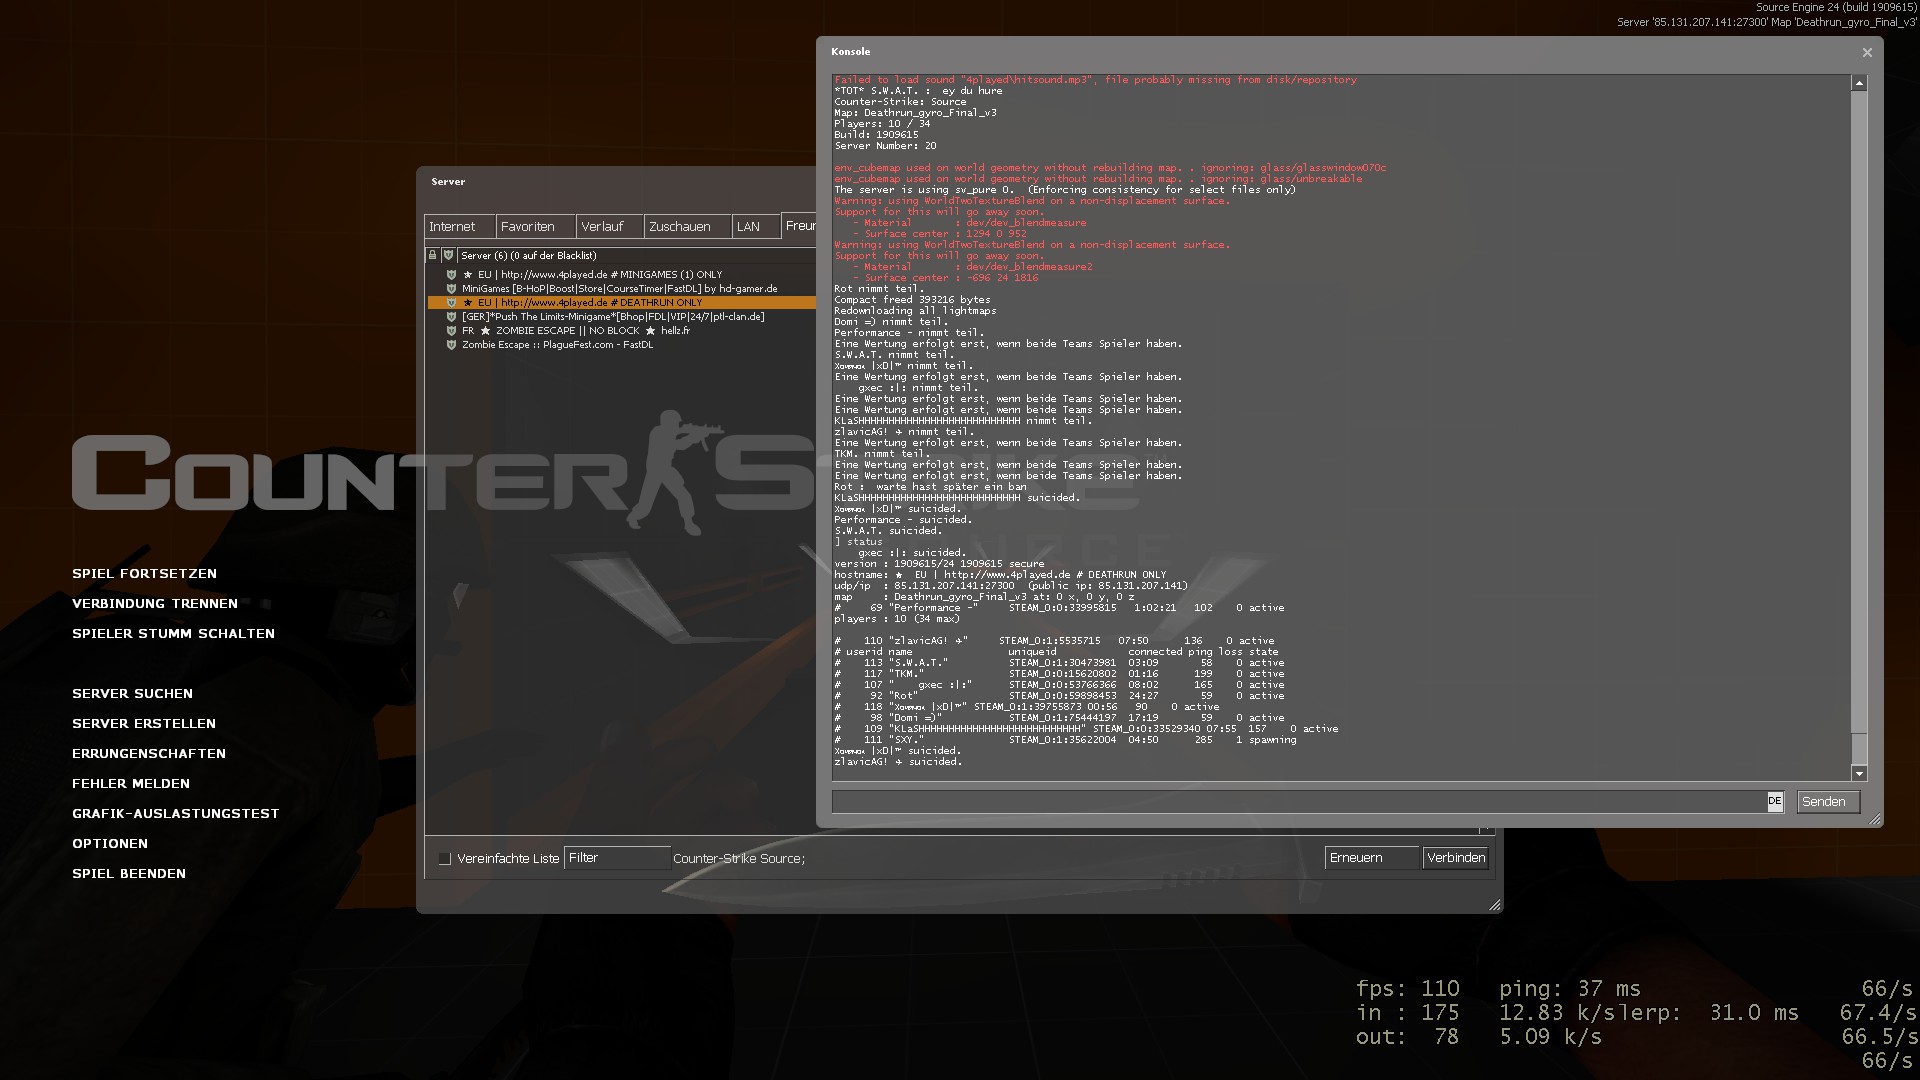The width and height of the screenshot is (1920, 1080).
Task: Click console line 'Map: Deathrun_gyro_Final_v3'
Action: coord(915,113)
